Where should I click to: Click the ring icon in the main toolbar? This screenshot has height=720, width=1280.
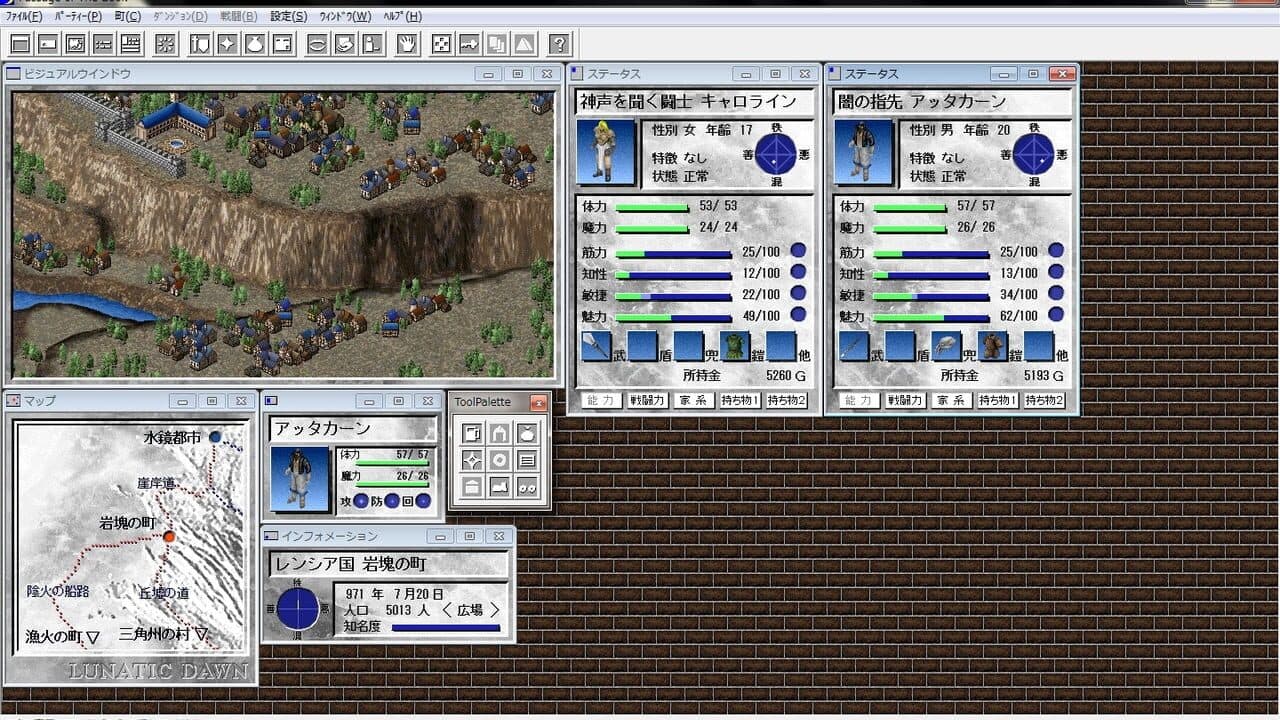(318, 44)
